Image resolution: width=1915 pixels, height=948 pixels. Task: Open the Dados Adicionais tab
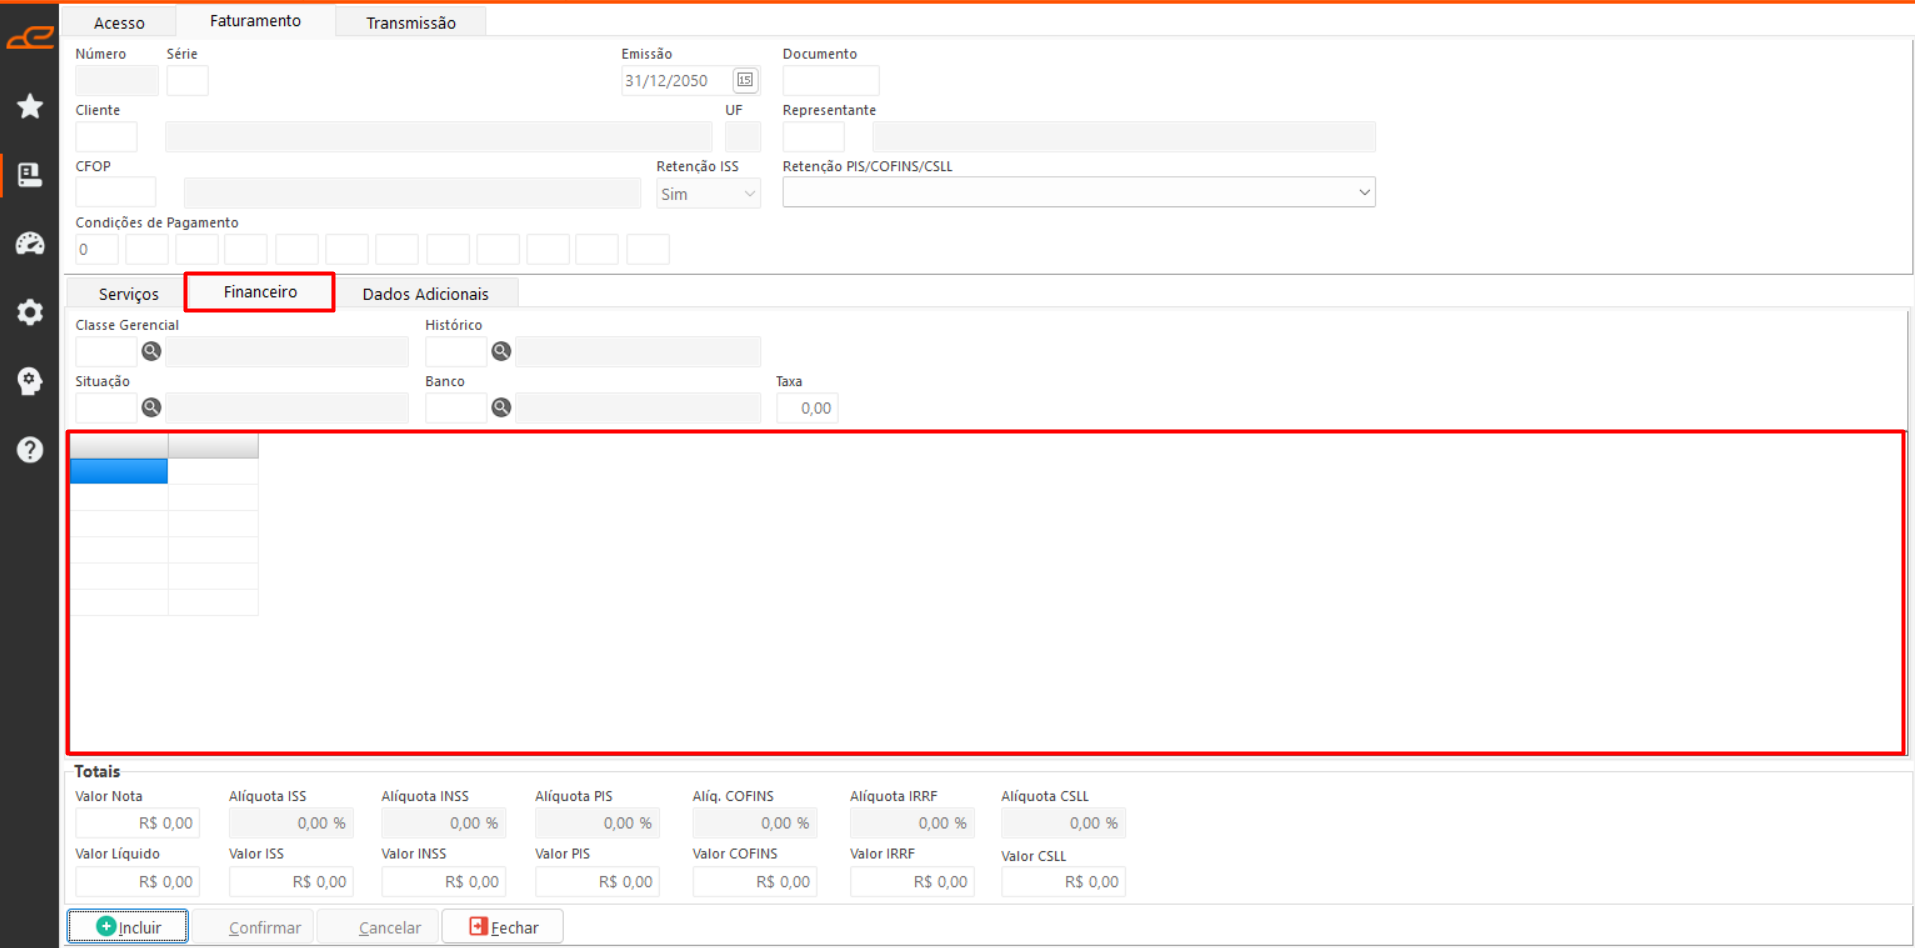pos(425,294)
